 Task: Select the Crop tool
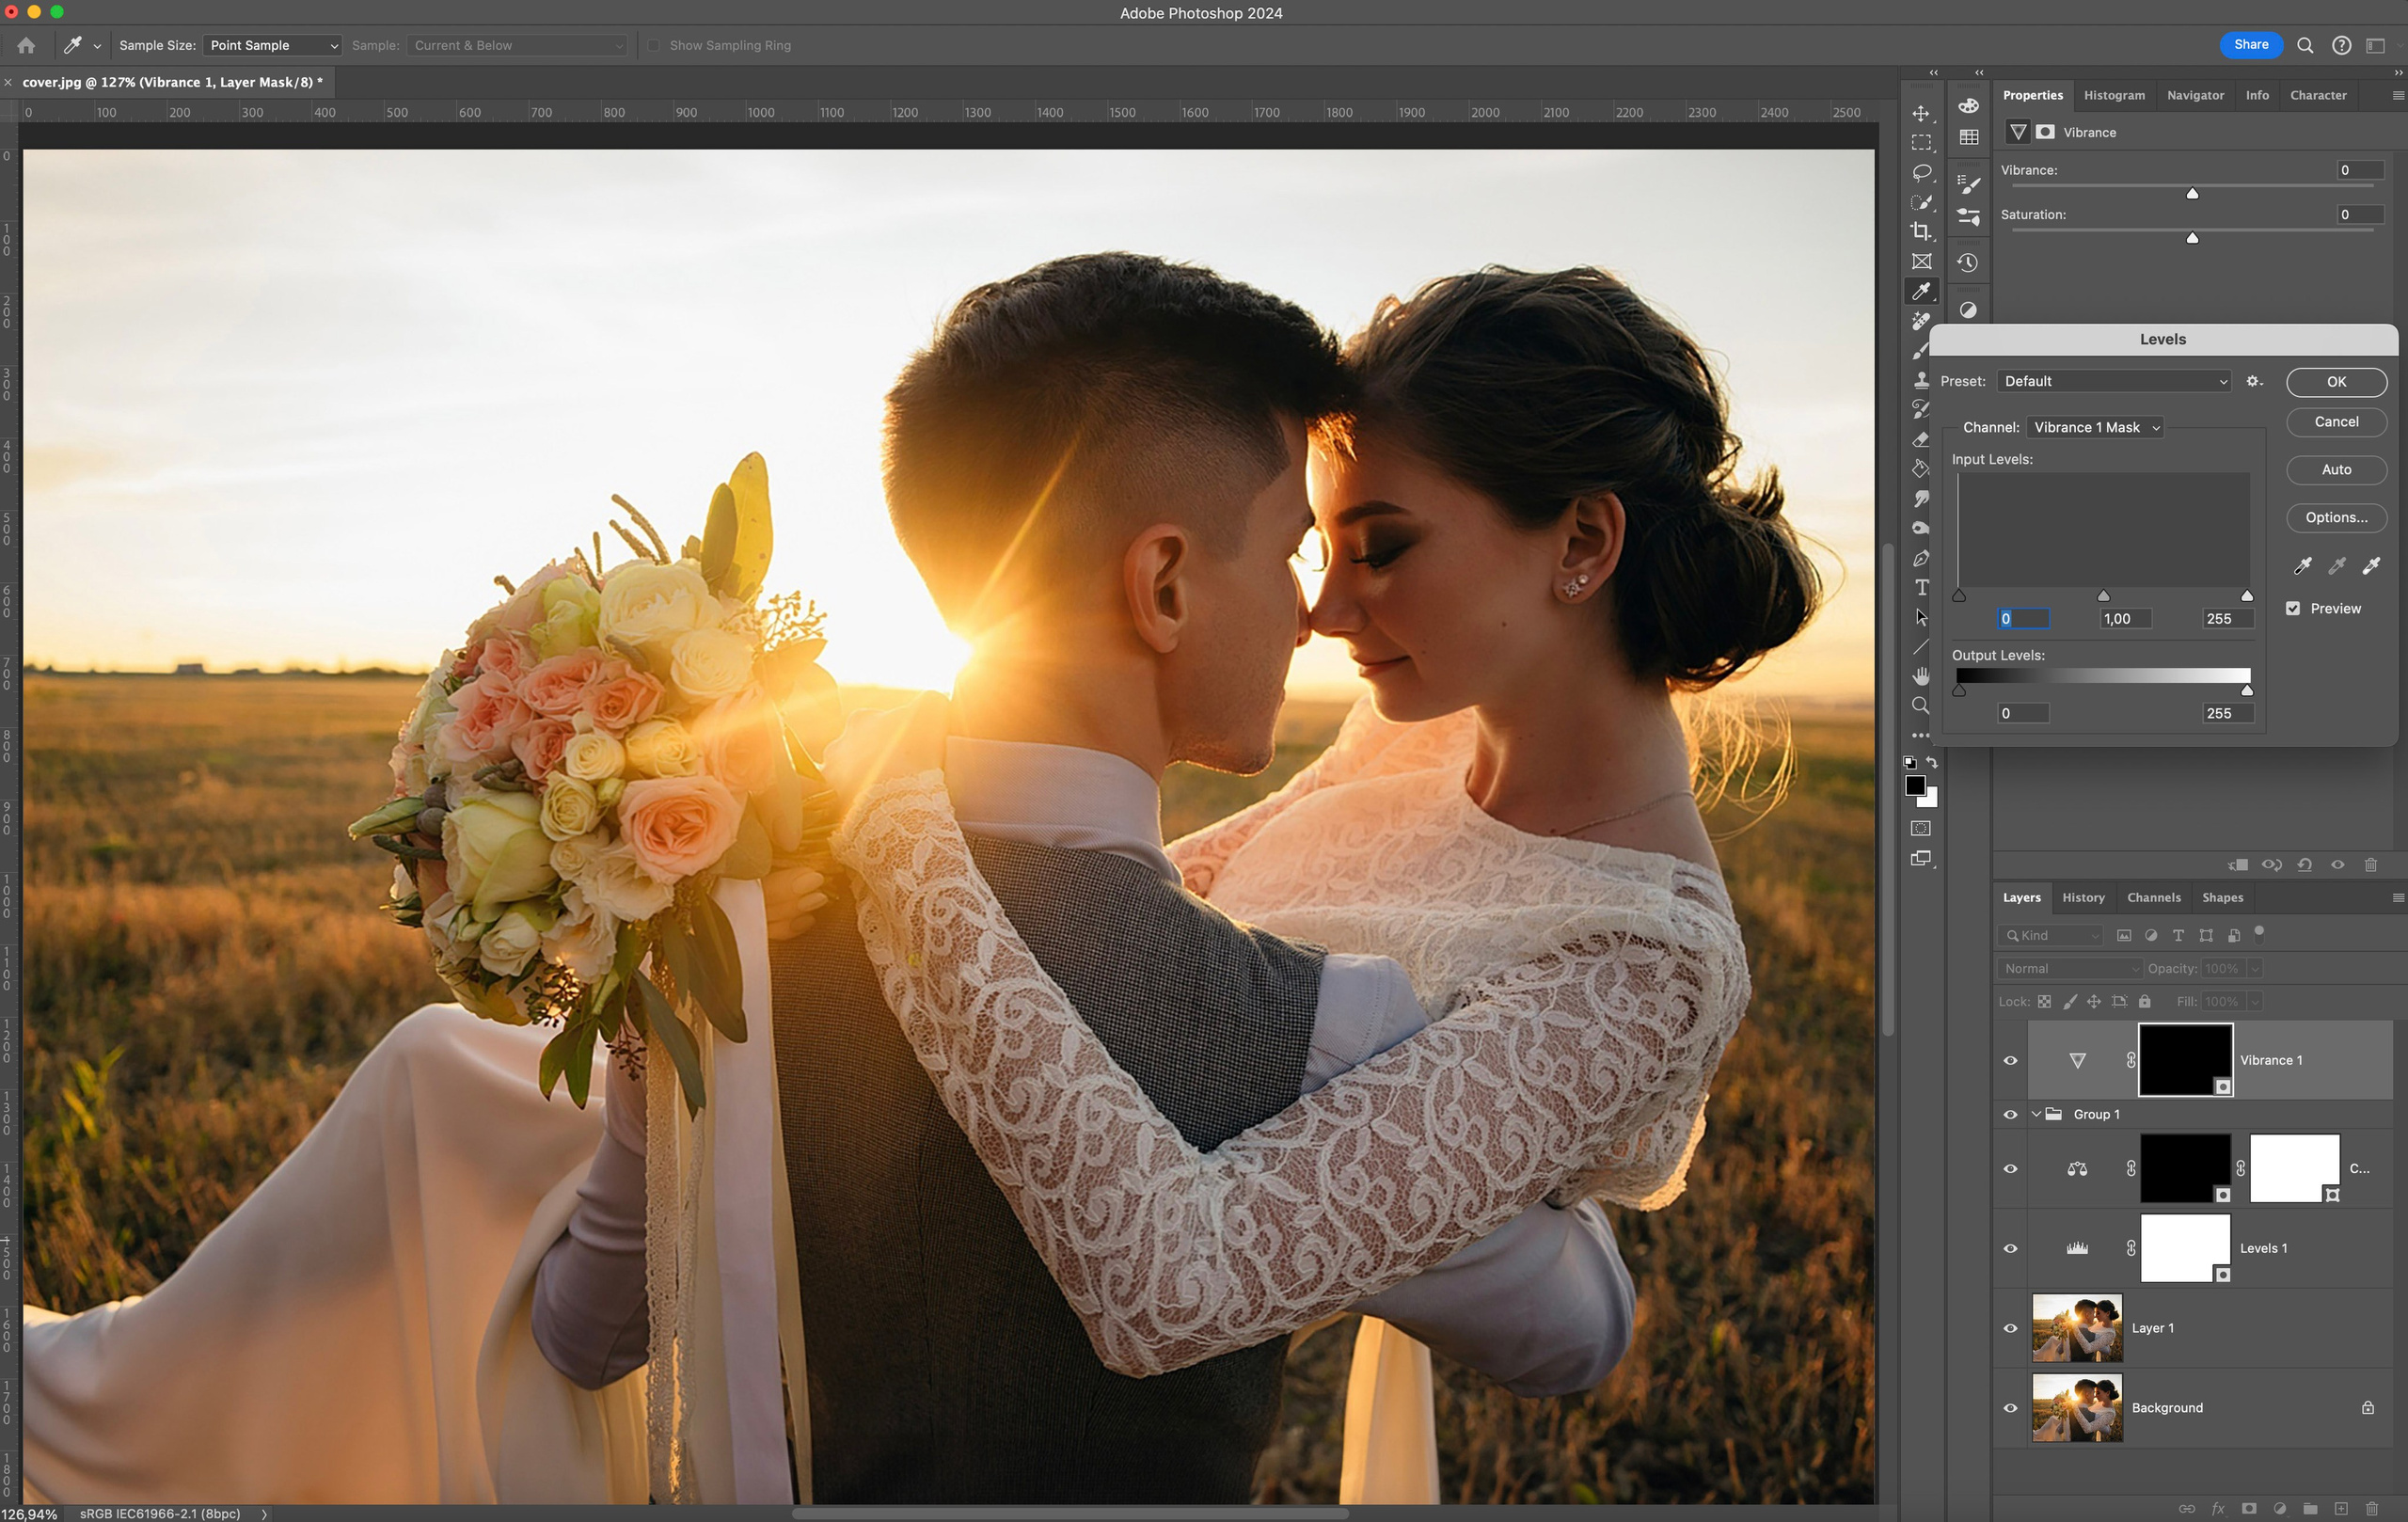(1921, 231)
